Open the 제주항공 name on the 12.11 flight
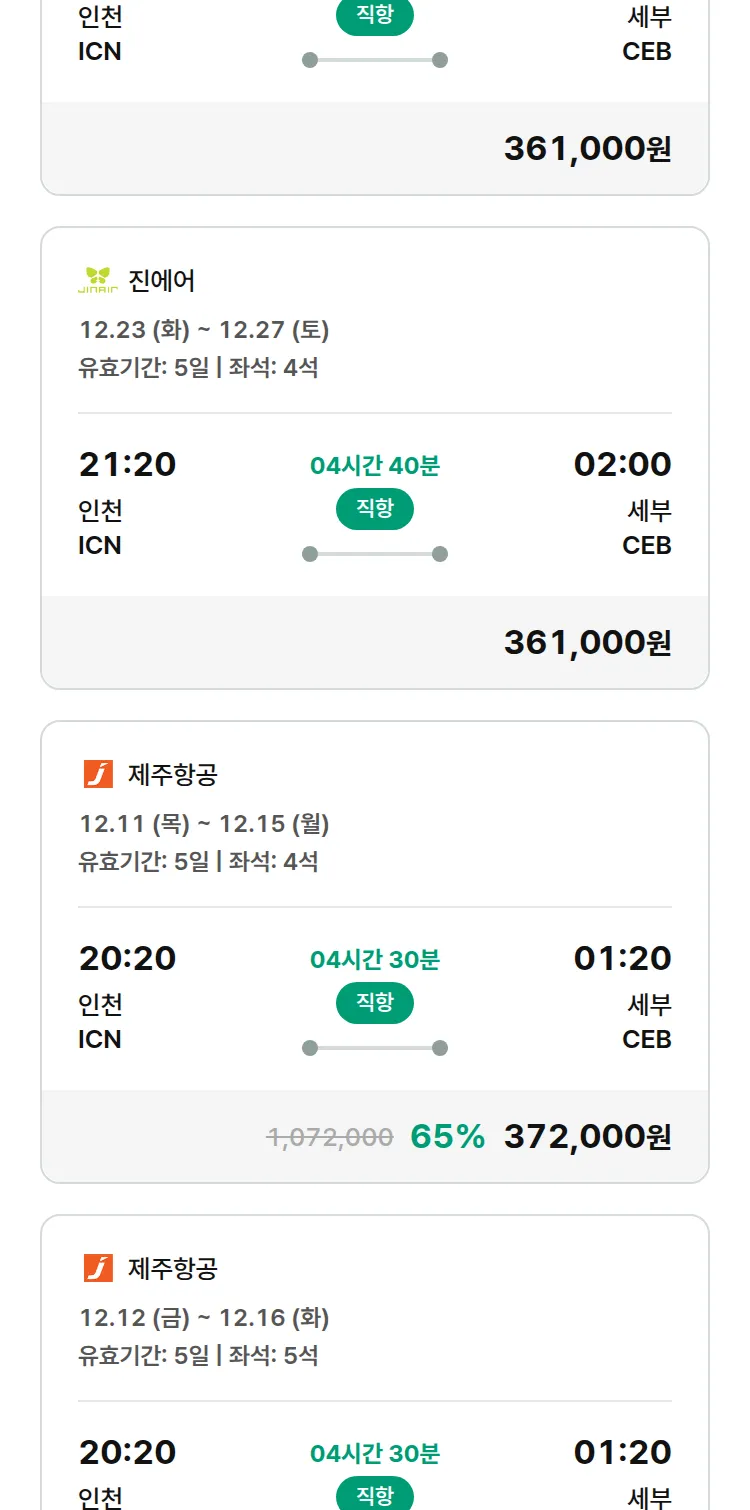 tap(173, 774)
